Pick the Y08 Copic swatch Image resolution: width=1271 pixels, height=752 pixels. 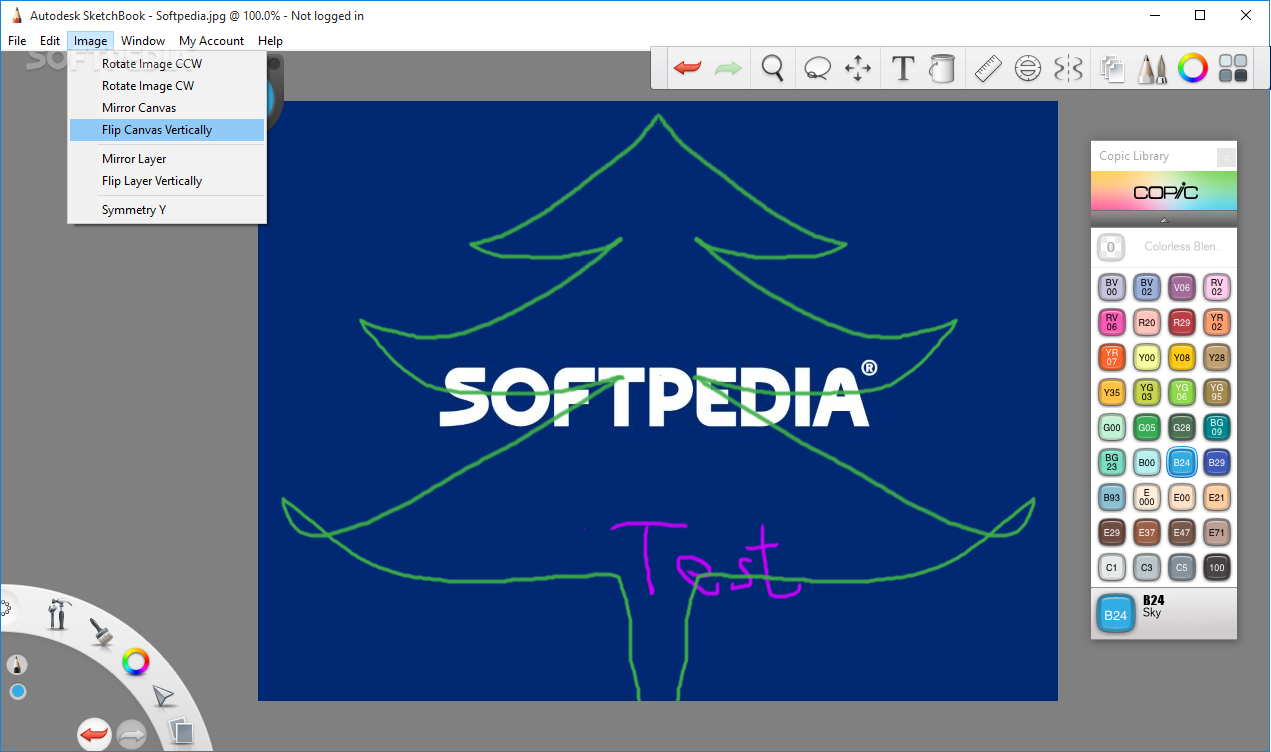(1182, 358)
